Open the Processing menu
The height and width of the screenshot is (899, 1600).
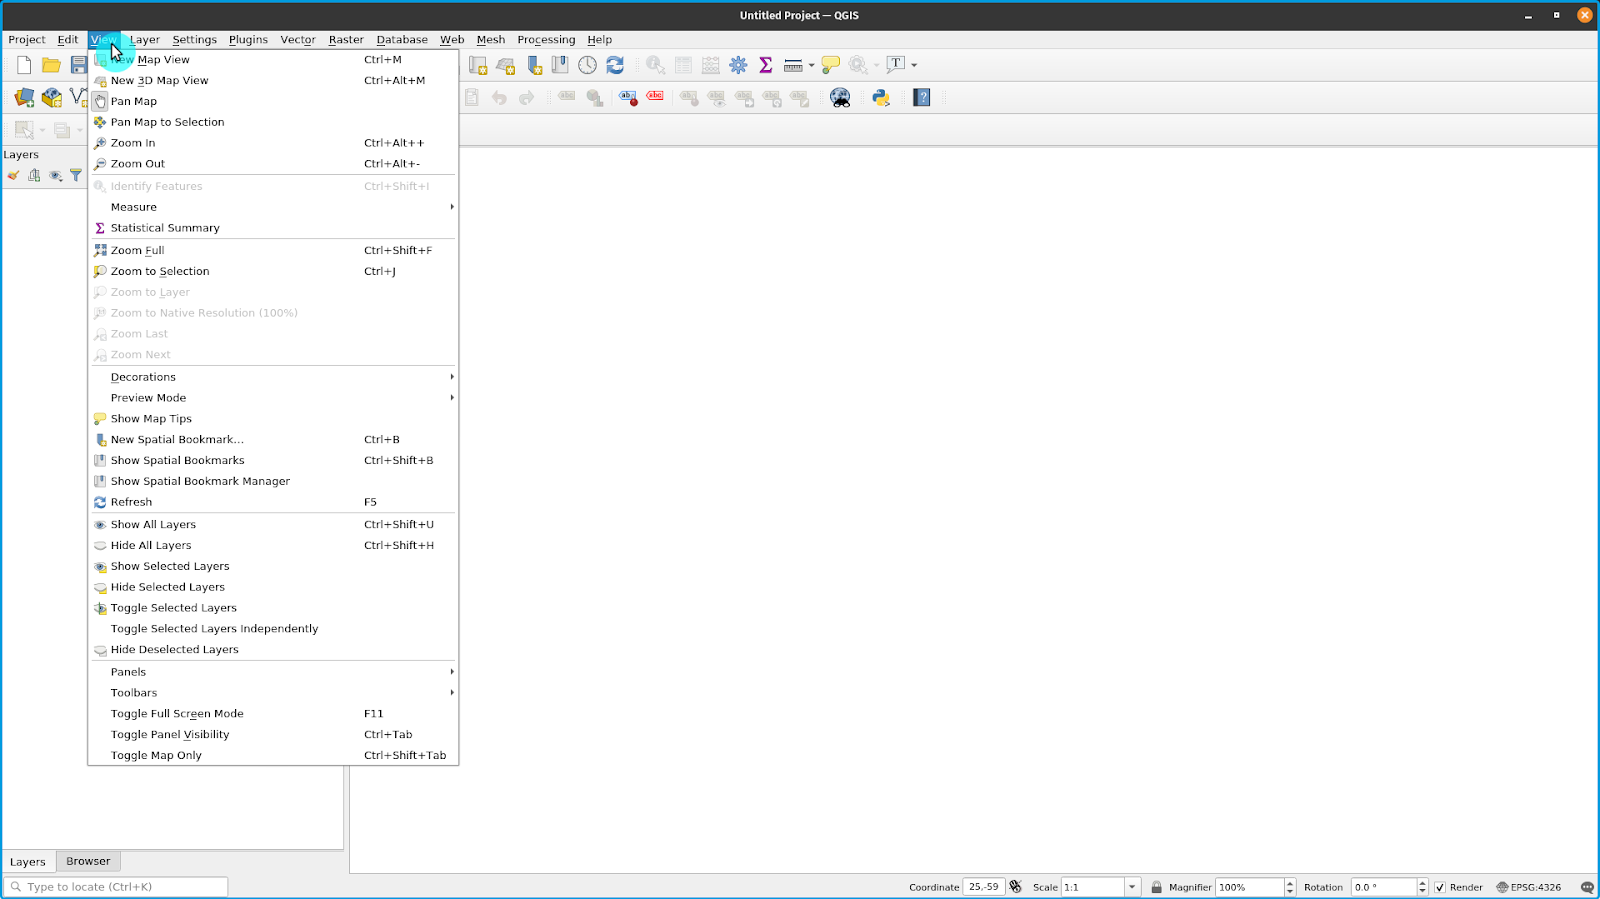(x=546, y=40)
